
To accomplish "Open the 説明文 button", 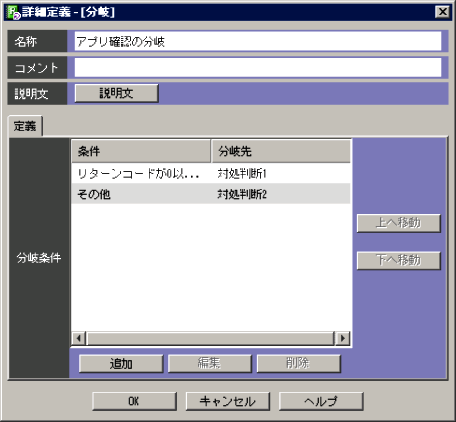I will pos(116,93).
